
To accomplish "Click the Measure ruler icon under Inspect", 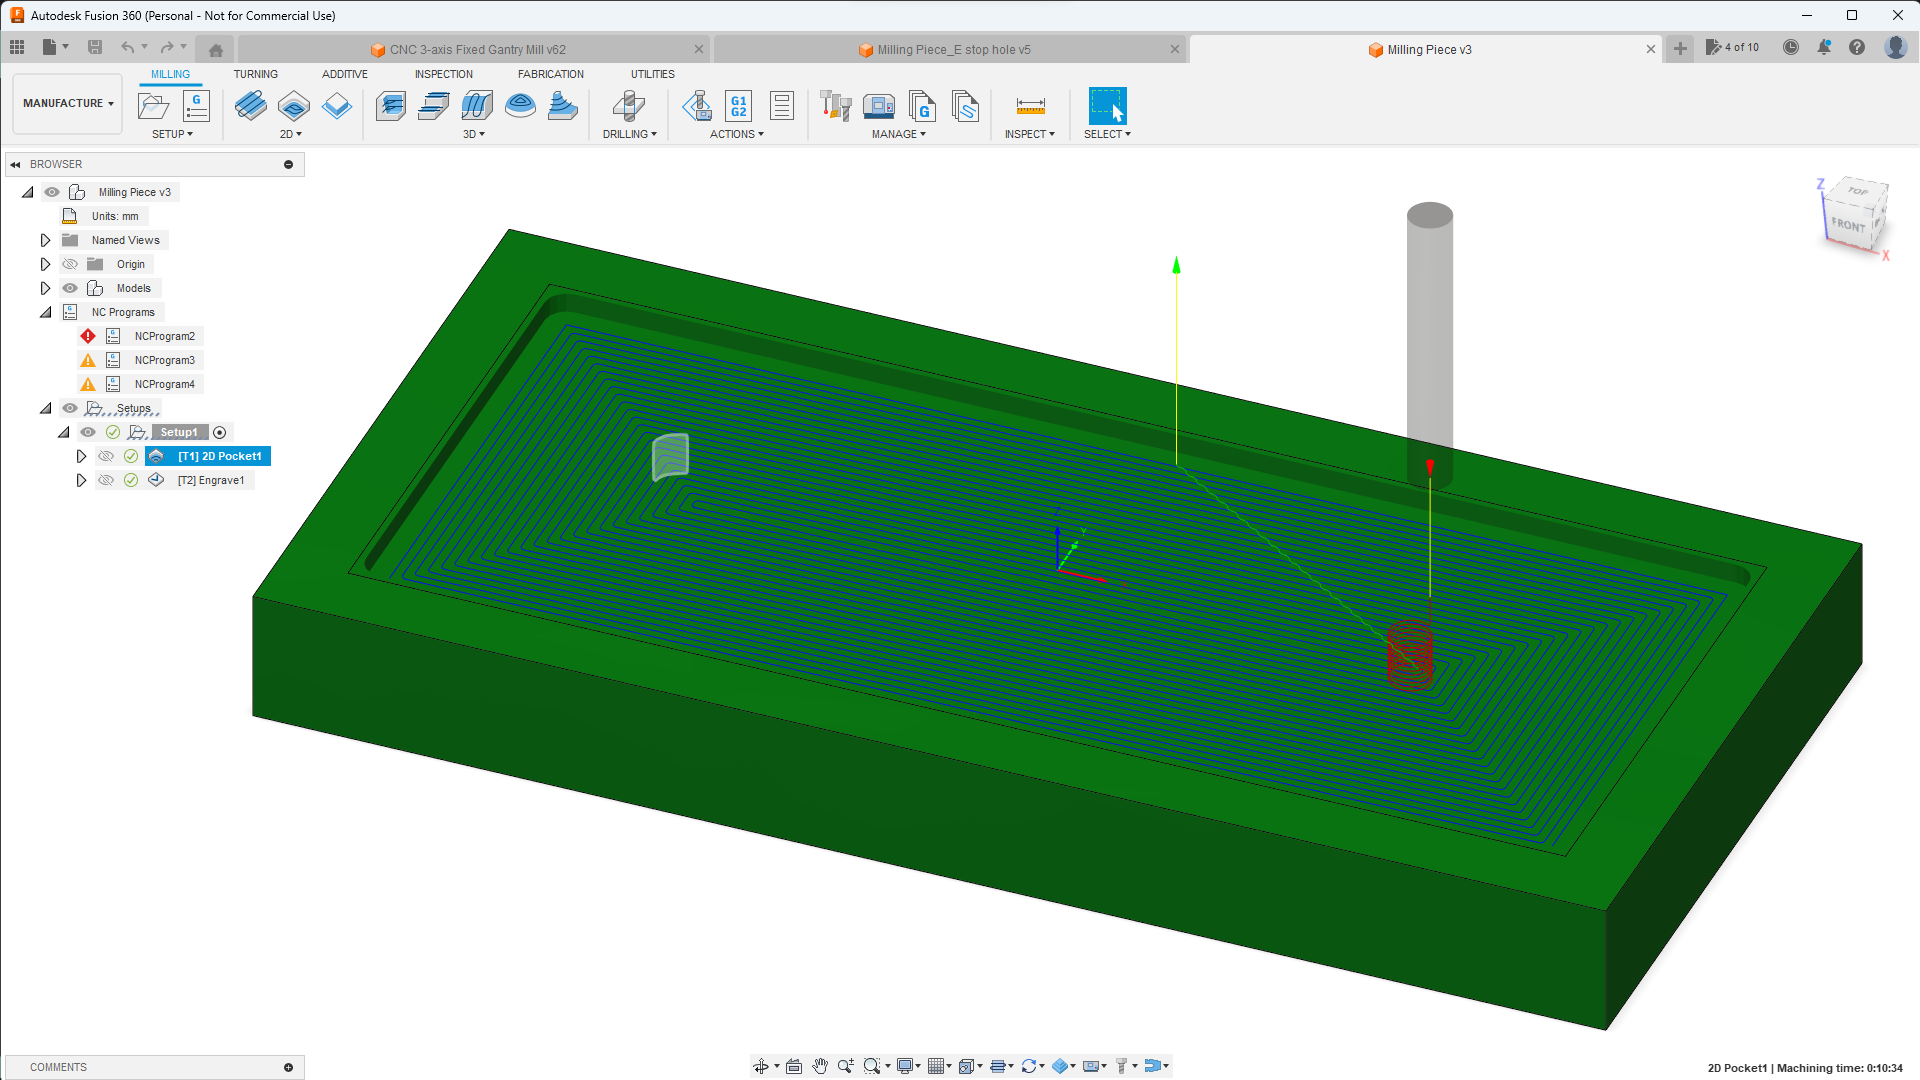I will pos(1030,106).
